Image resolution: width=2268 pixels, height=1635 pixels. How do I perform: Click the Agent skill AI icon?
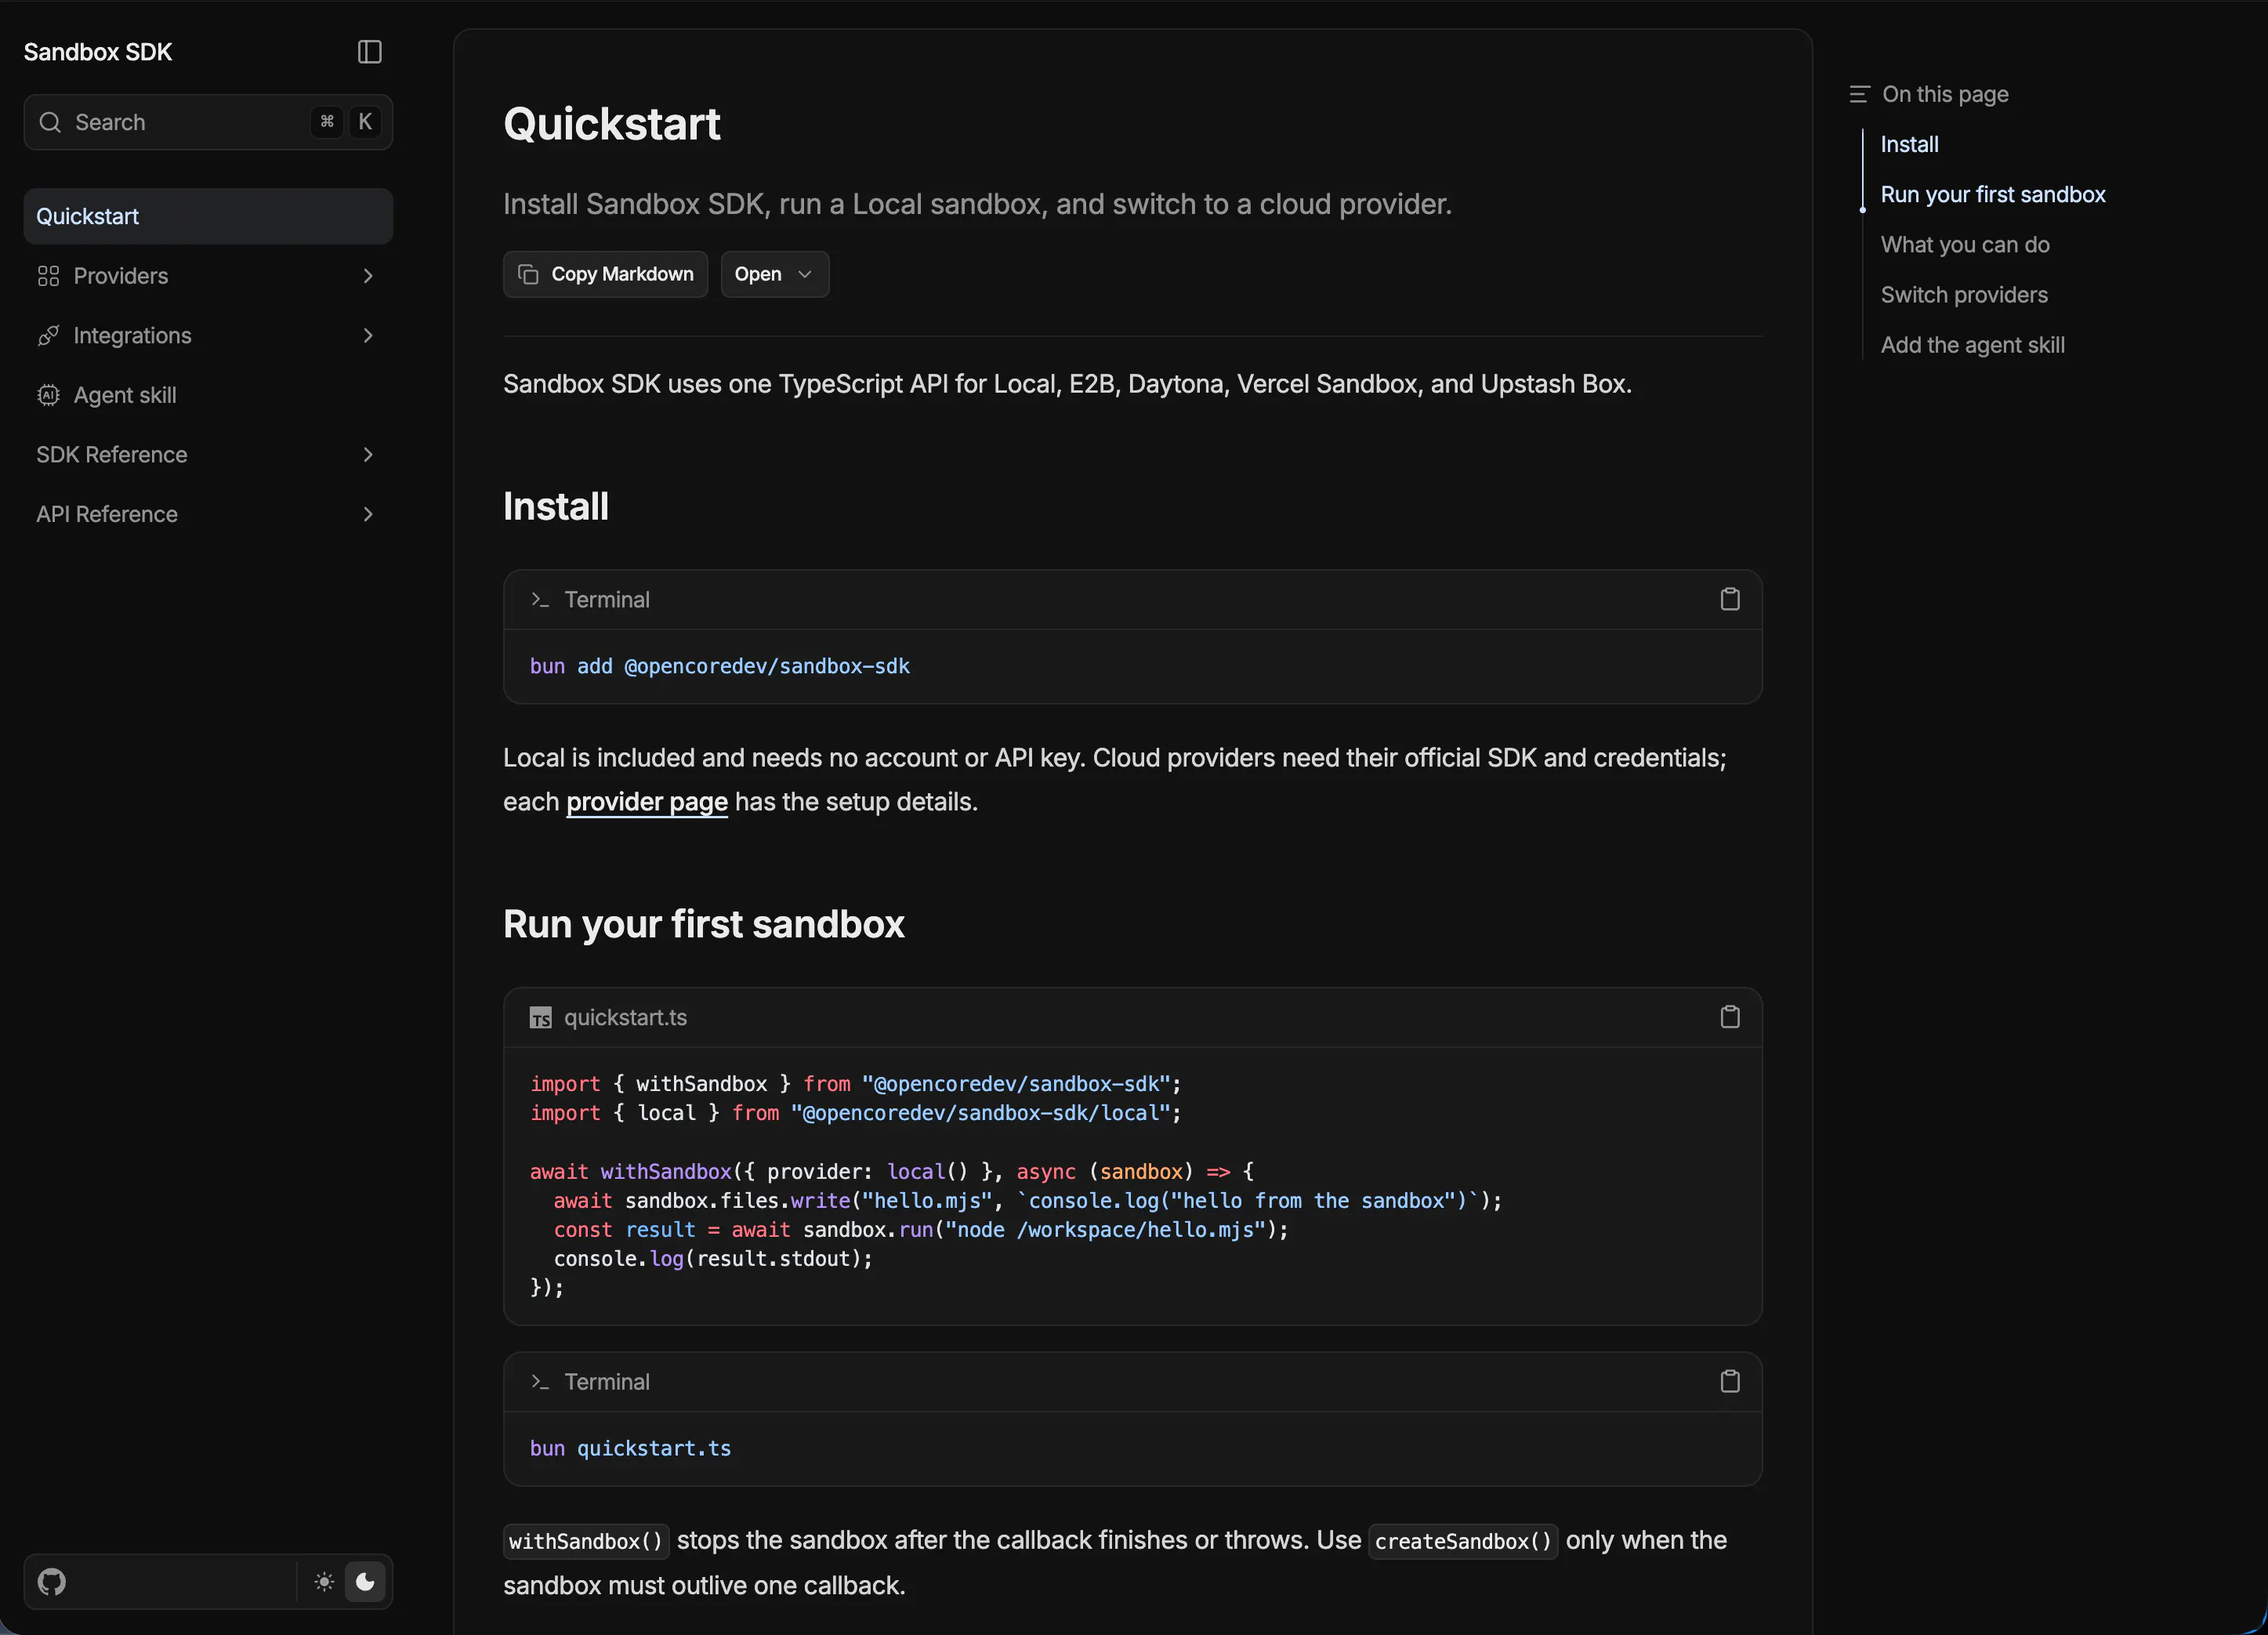click(48, 395)
